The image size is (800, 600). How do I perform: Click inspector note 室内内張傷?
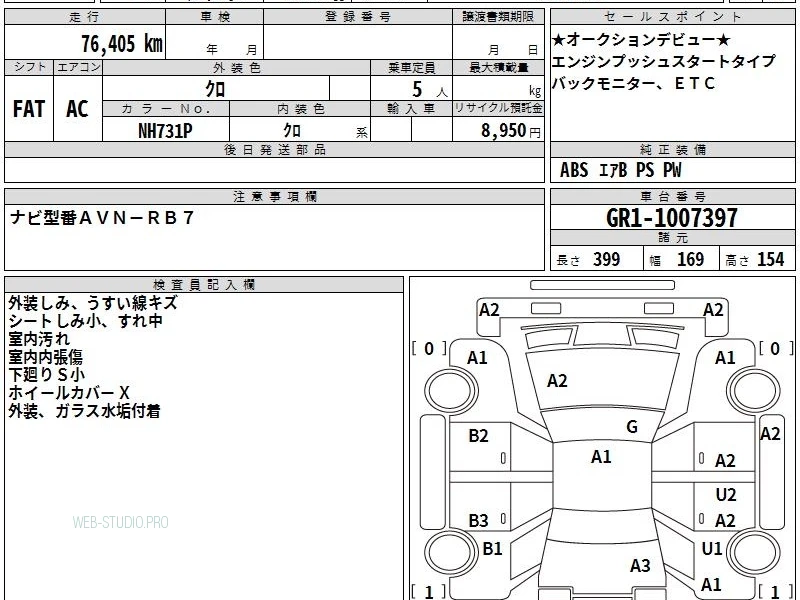point(45,356)
